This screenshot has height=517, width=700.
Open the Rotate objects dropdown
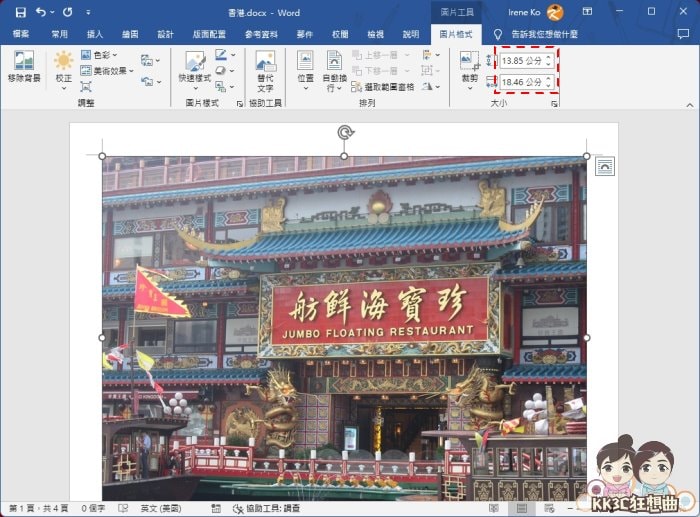click(430, 86)
